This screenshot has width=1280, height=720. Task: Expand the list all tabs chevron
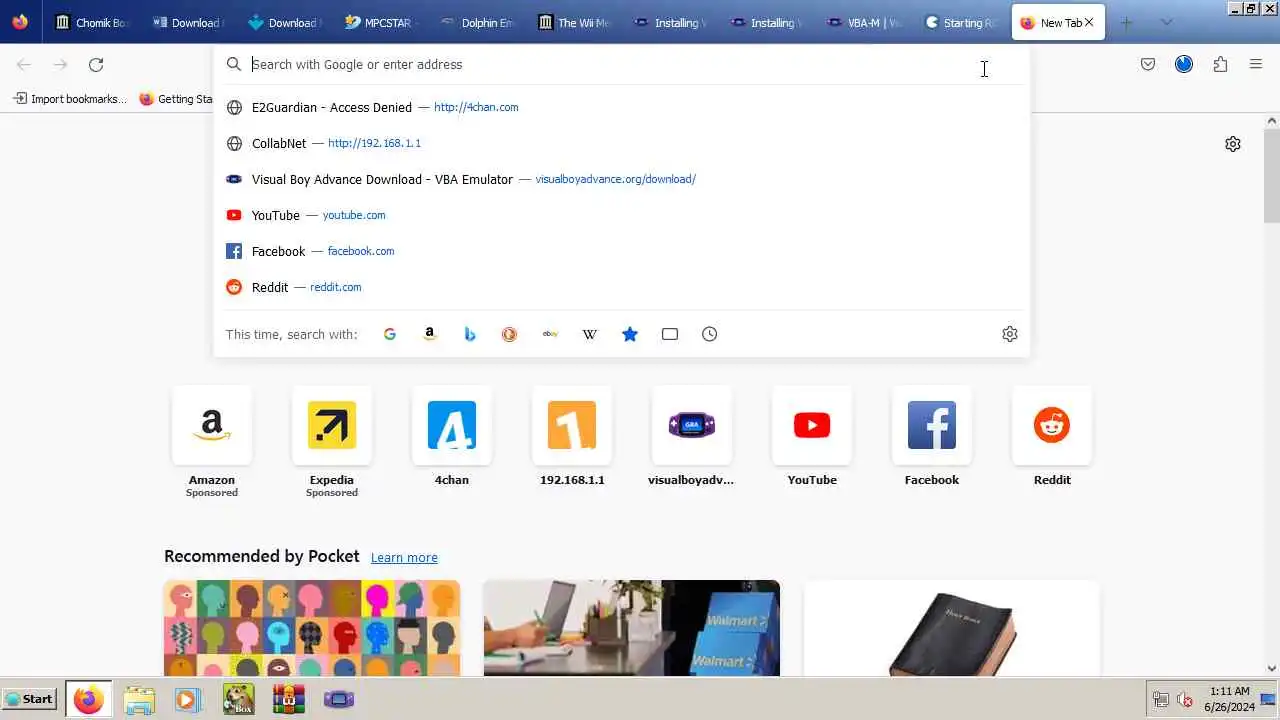[x=1166, y=22]
